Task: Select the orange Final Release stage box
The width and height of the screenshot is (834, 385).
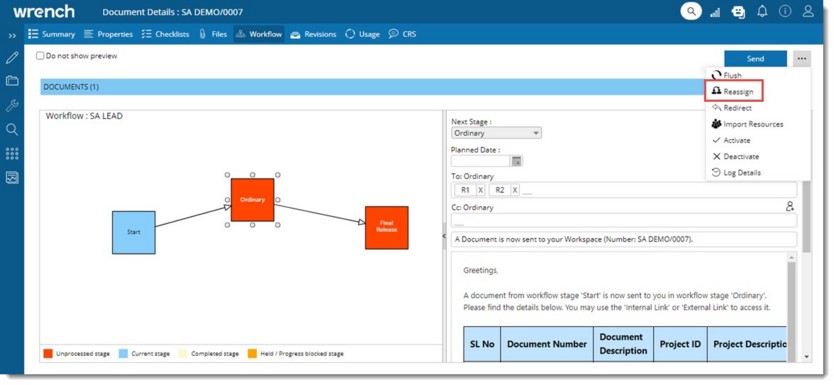Action: click(387, 228)
